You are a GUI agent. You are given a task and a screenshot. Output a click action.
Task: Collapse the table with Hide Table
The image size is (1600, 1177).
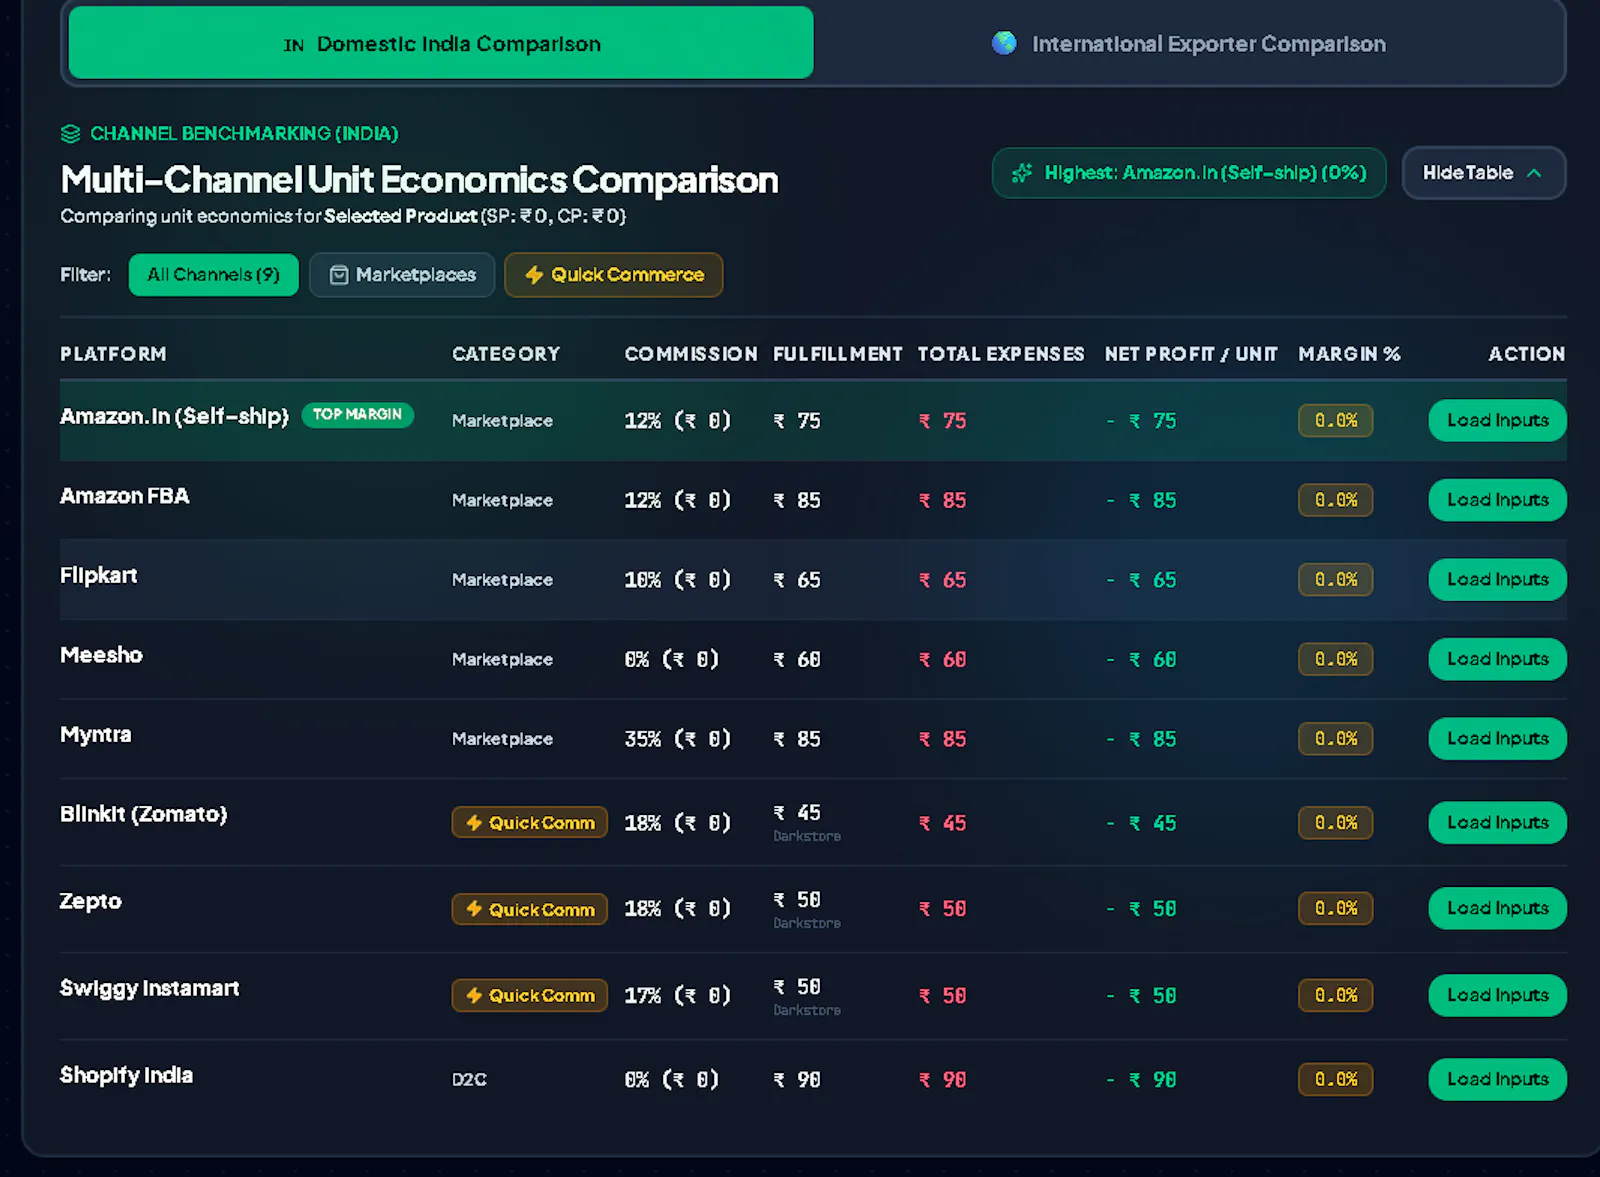(x=1484, y=173)
